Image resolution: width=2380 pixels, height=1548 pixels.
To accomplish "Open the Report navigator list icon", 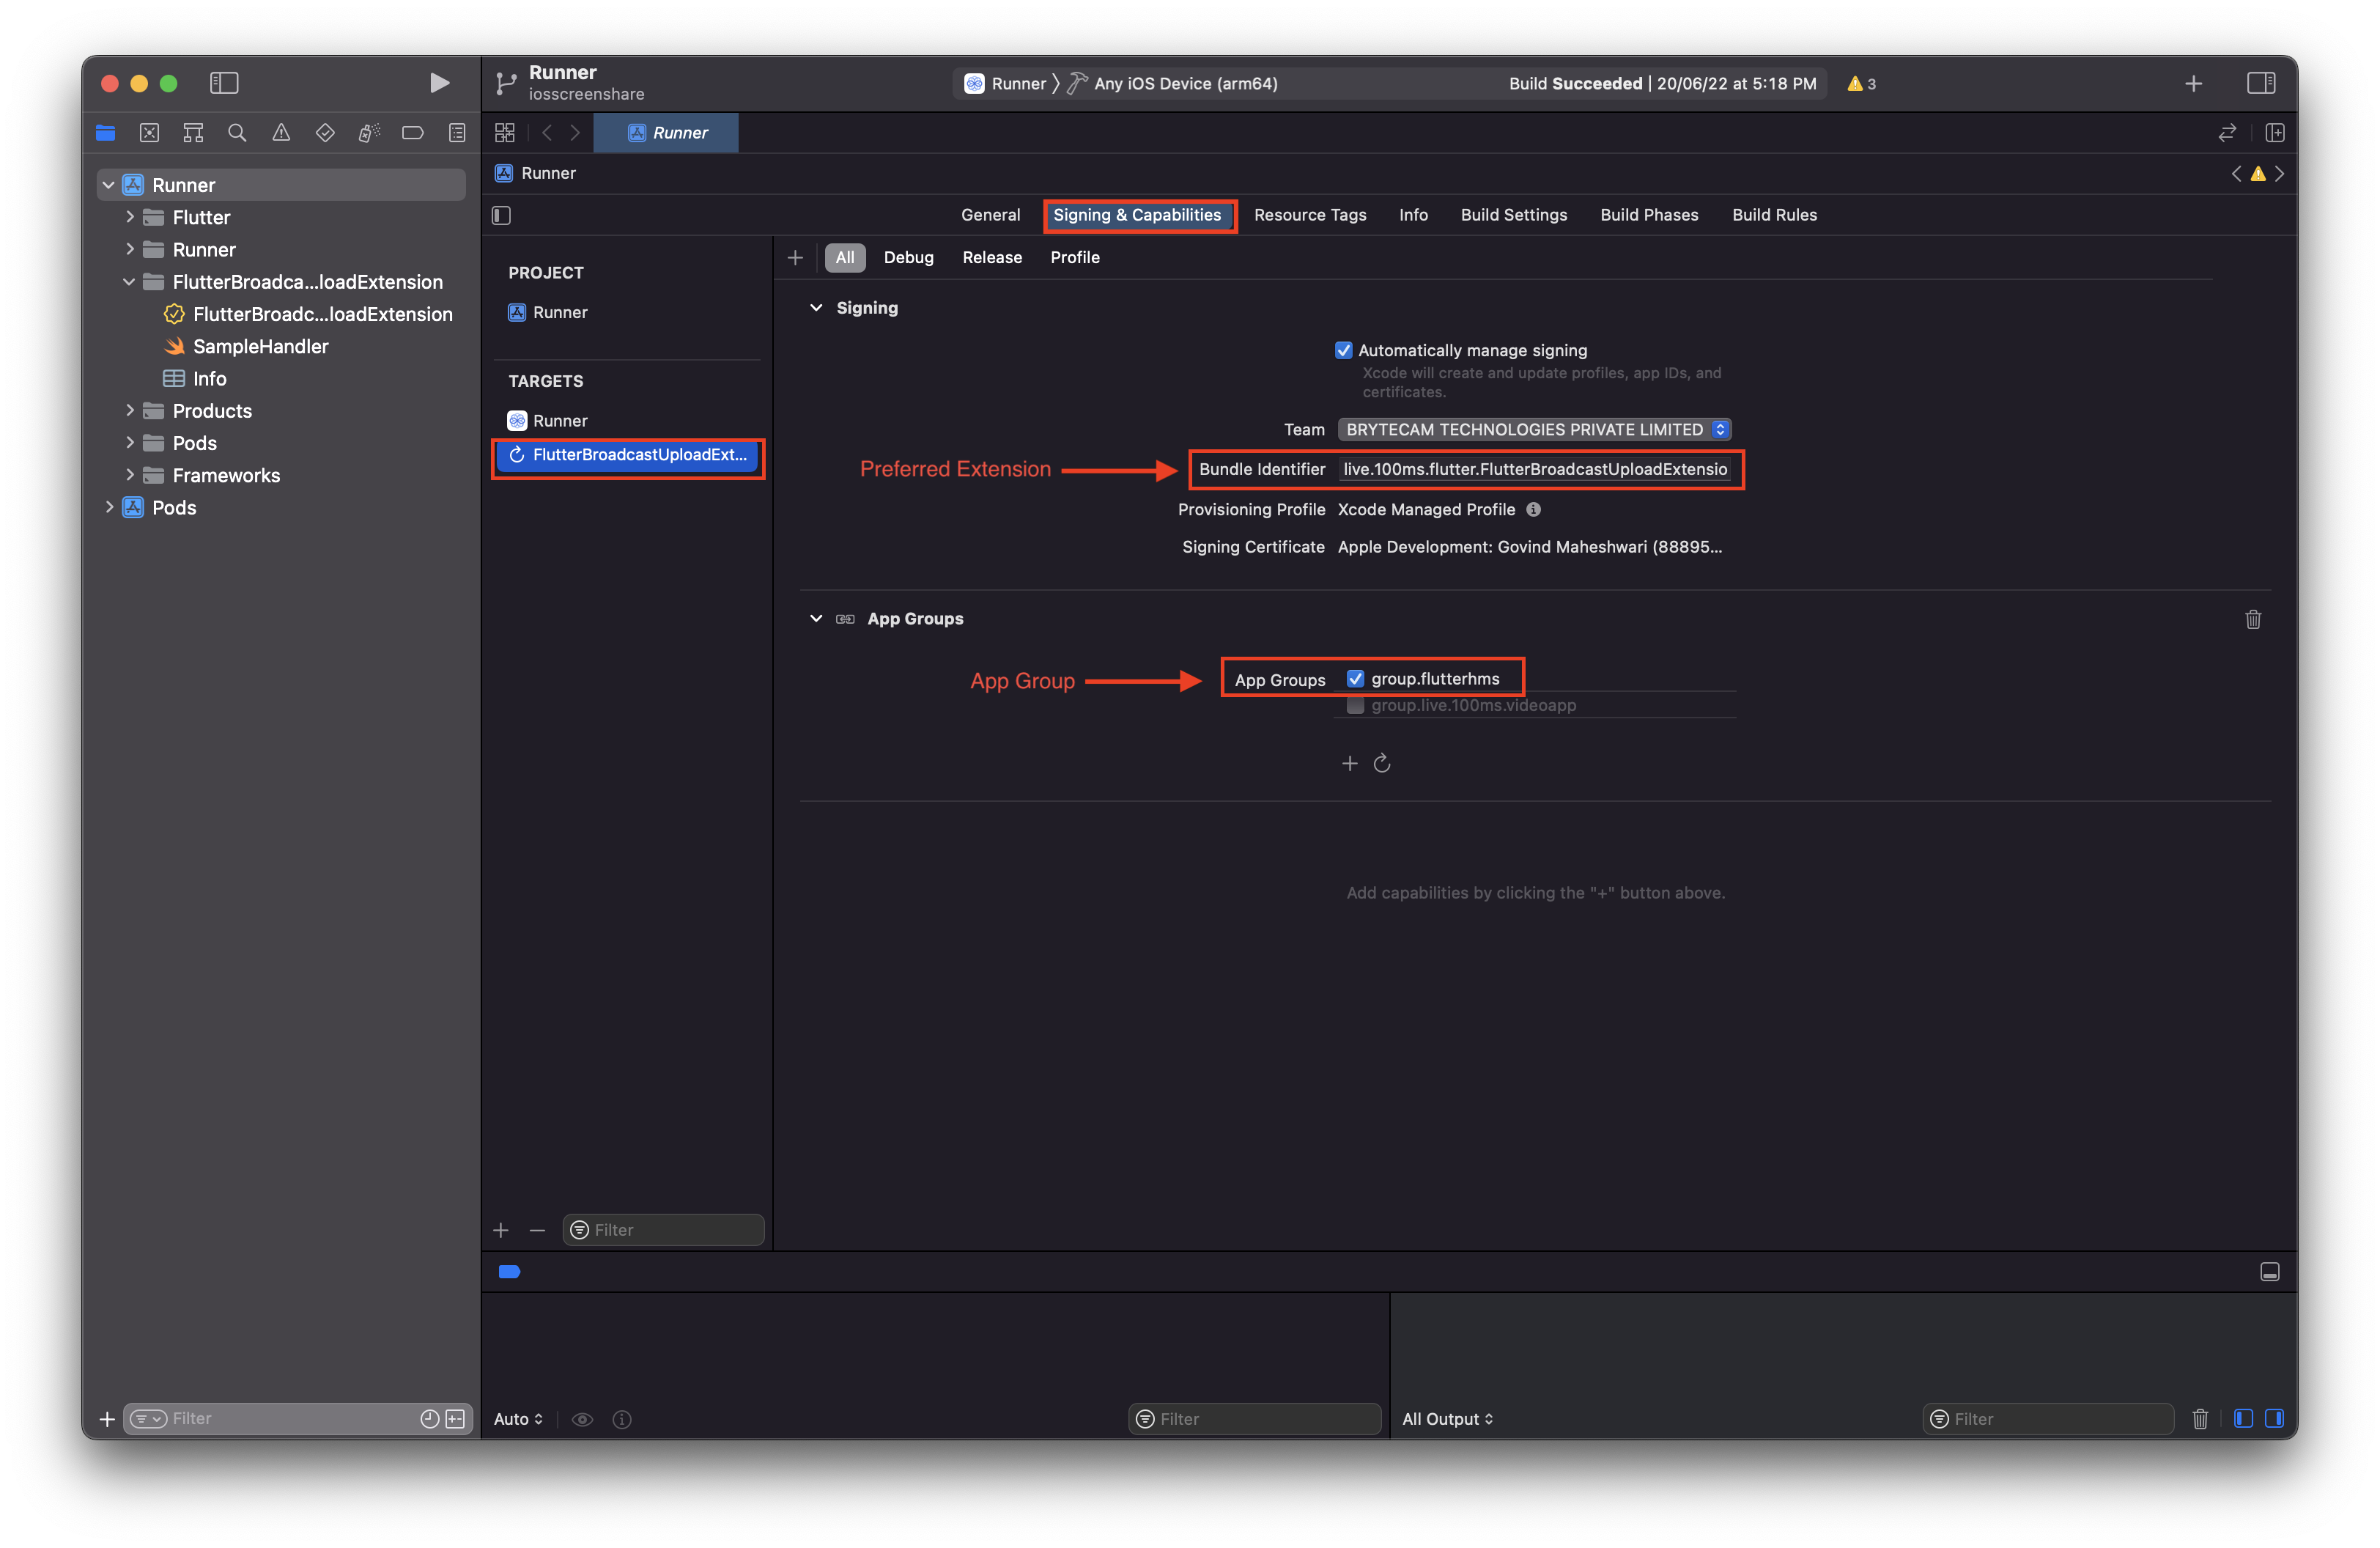I will tap(457, 132).
